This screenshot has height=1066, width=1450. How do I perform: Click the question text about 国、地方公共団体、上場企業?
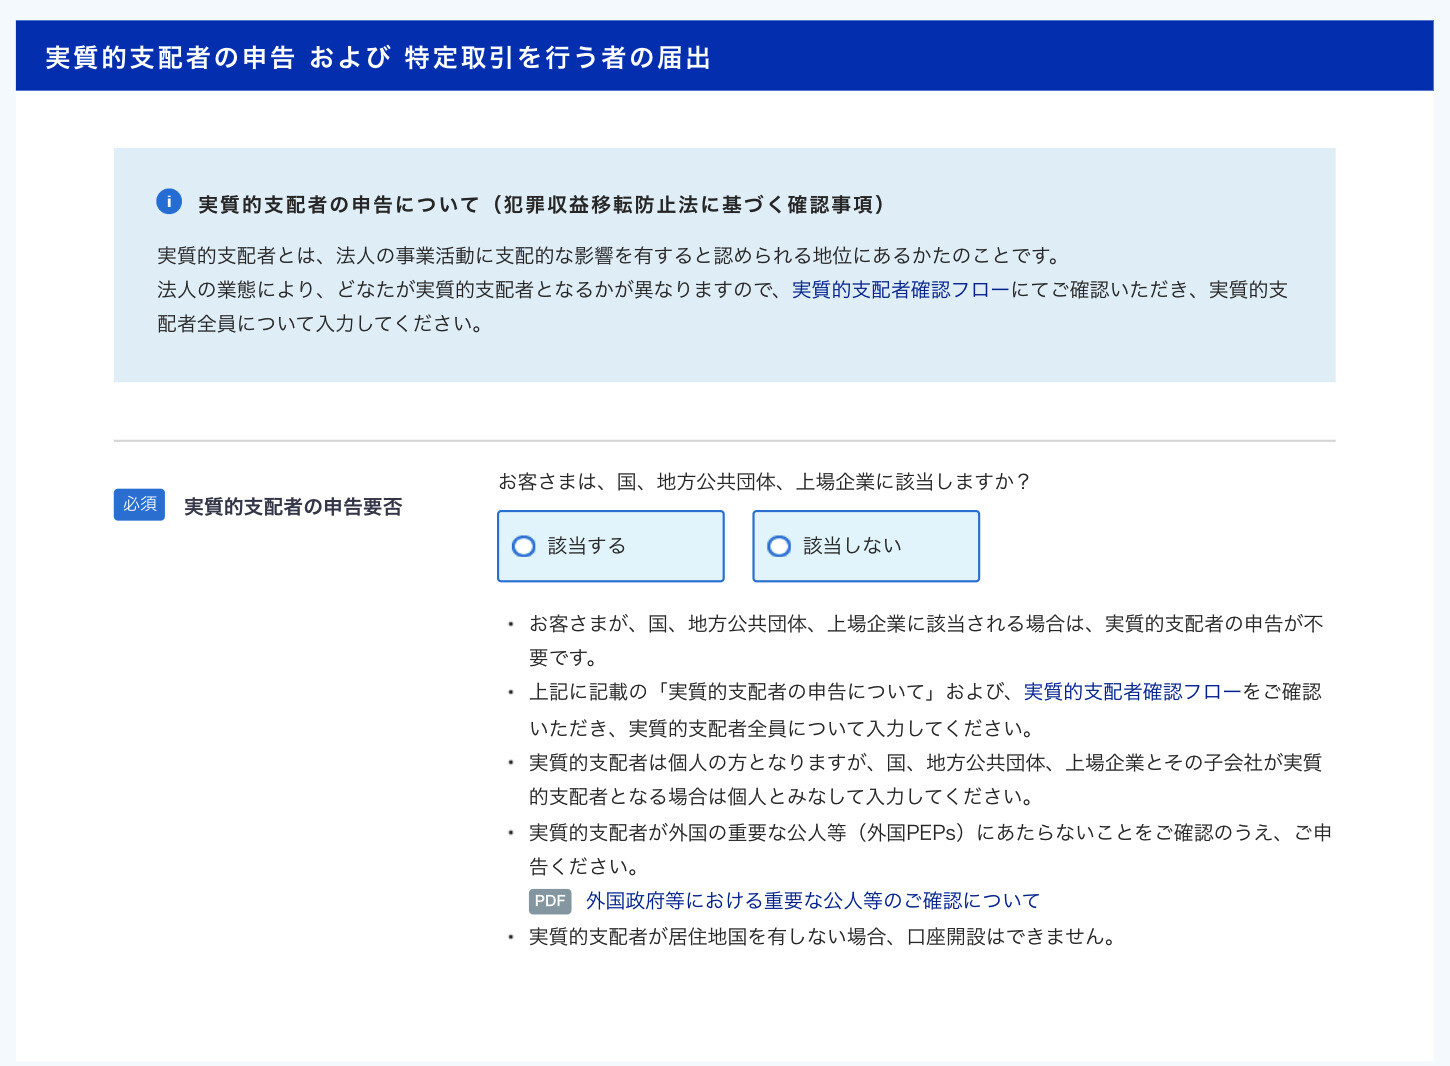764,482
